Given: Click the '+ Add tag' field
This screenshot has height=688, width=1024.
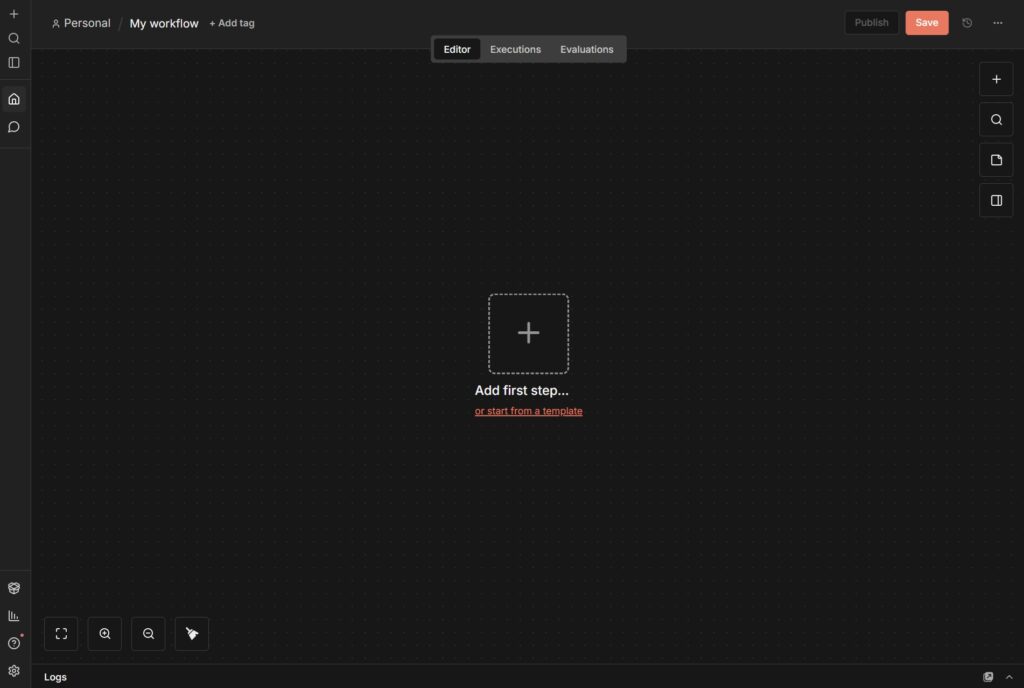Looking at the screenshot, I should click(x=232, y=23).
